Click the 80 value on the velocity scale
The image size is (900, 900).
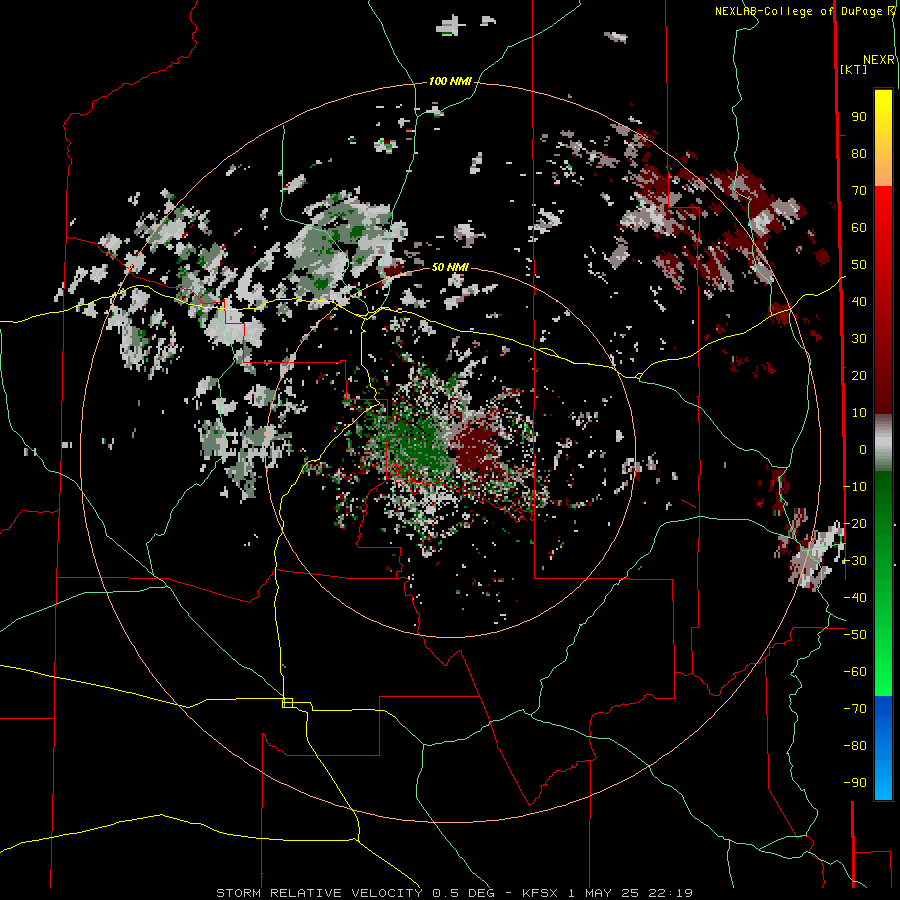click(859, 154)
